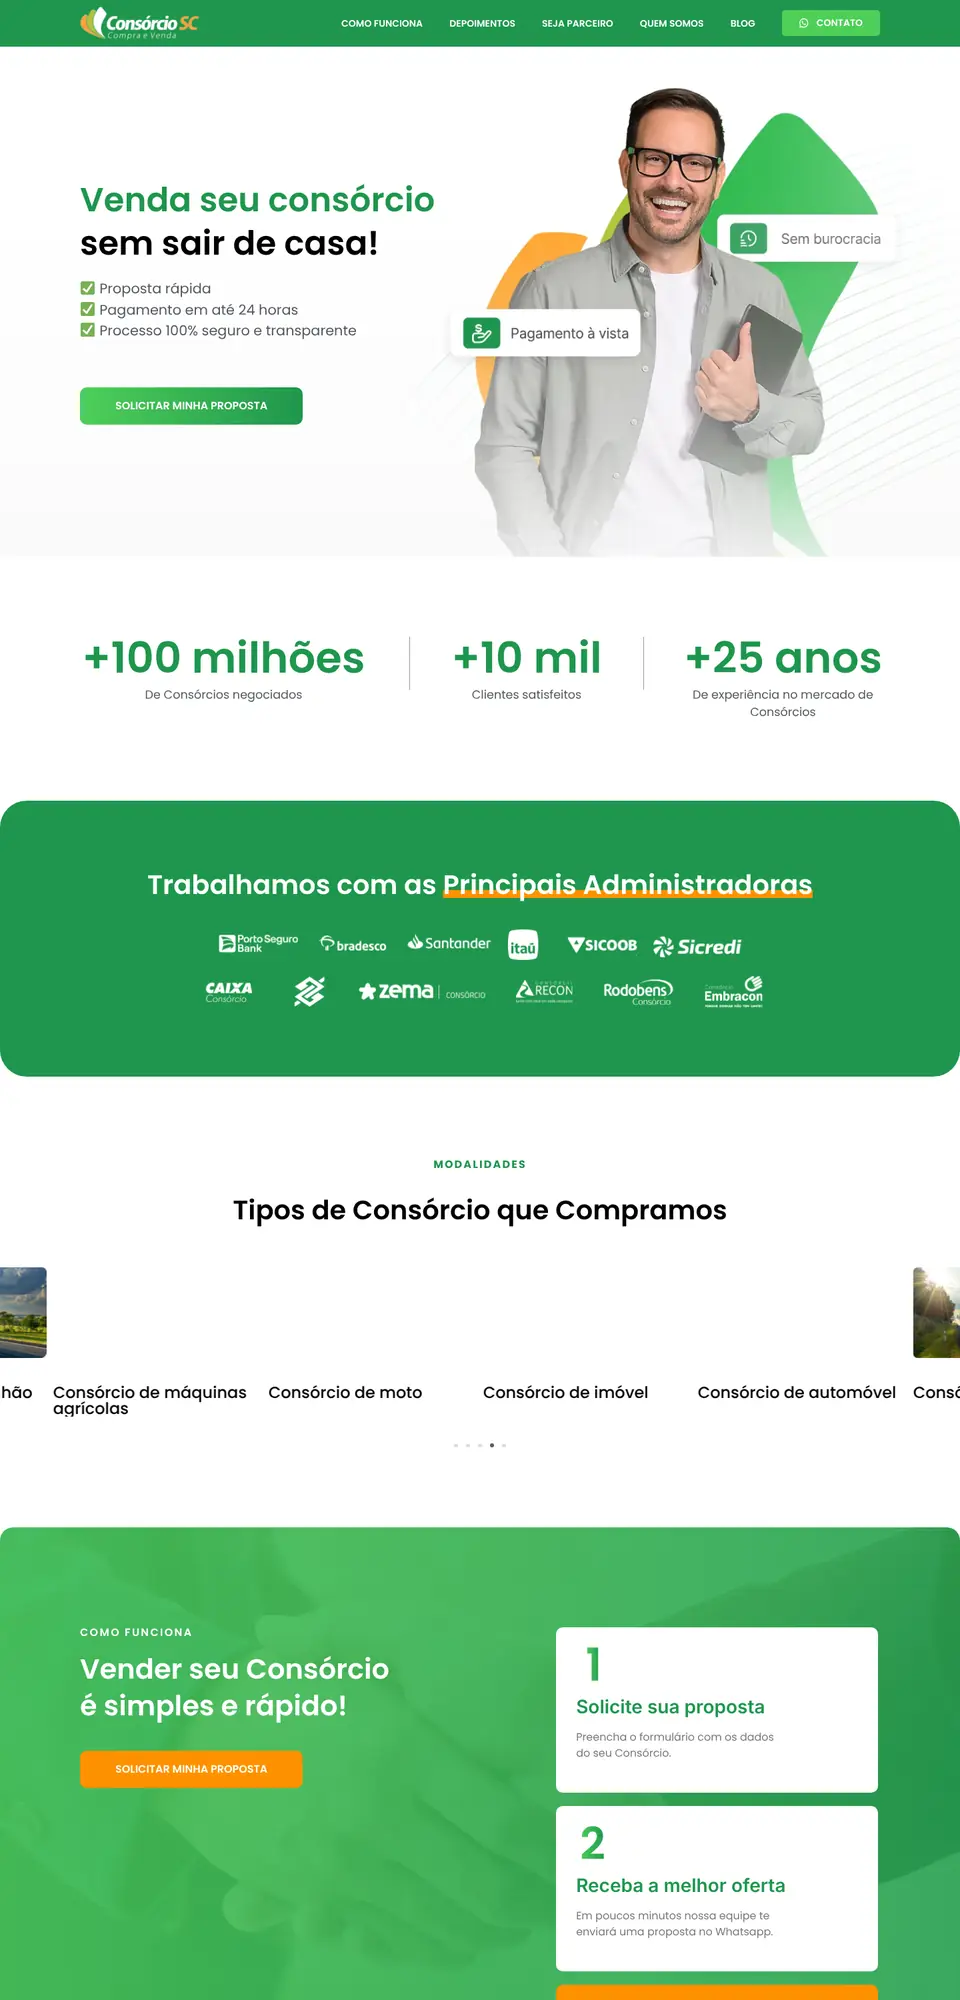This screenshot has height=2000, width=960.
Task: Click checkmark beside Processo 100% seguro
Action: pyautogui.click(x=88, y=330)
